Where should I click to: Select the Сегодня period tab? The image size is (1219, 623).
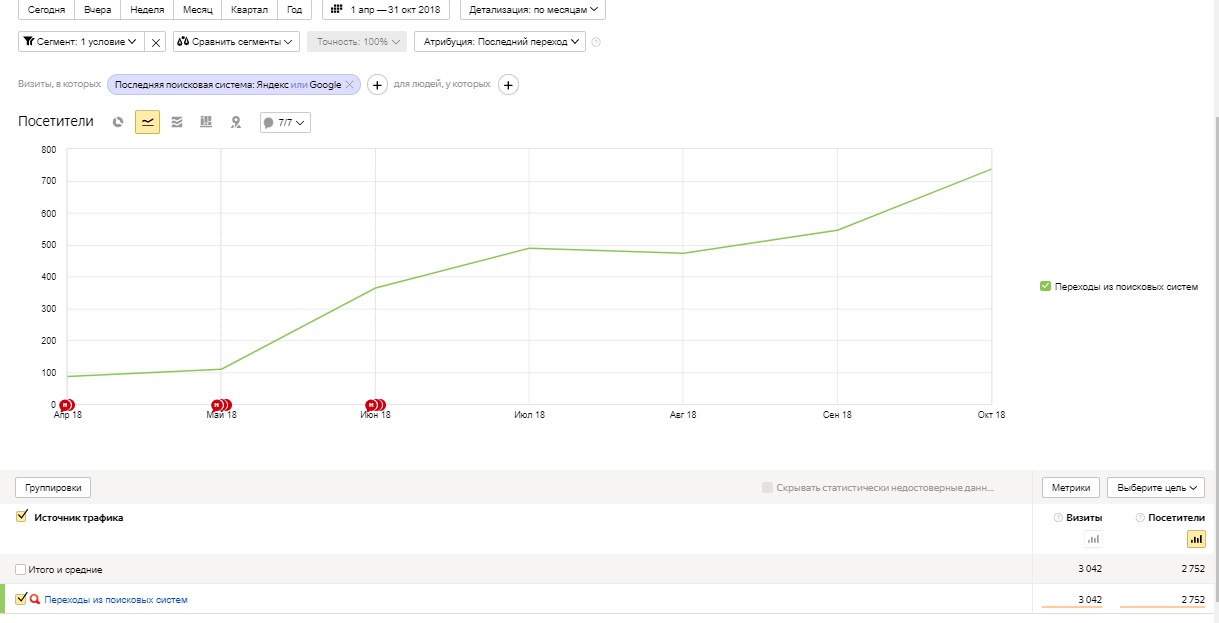[47, 9]
